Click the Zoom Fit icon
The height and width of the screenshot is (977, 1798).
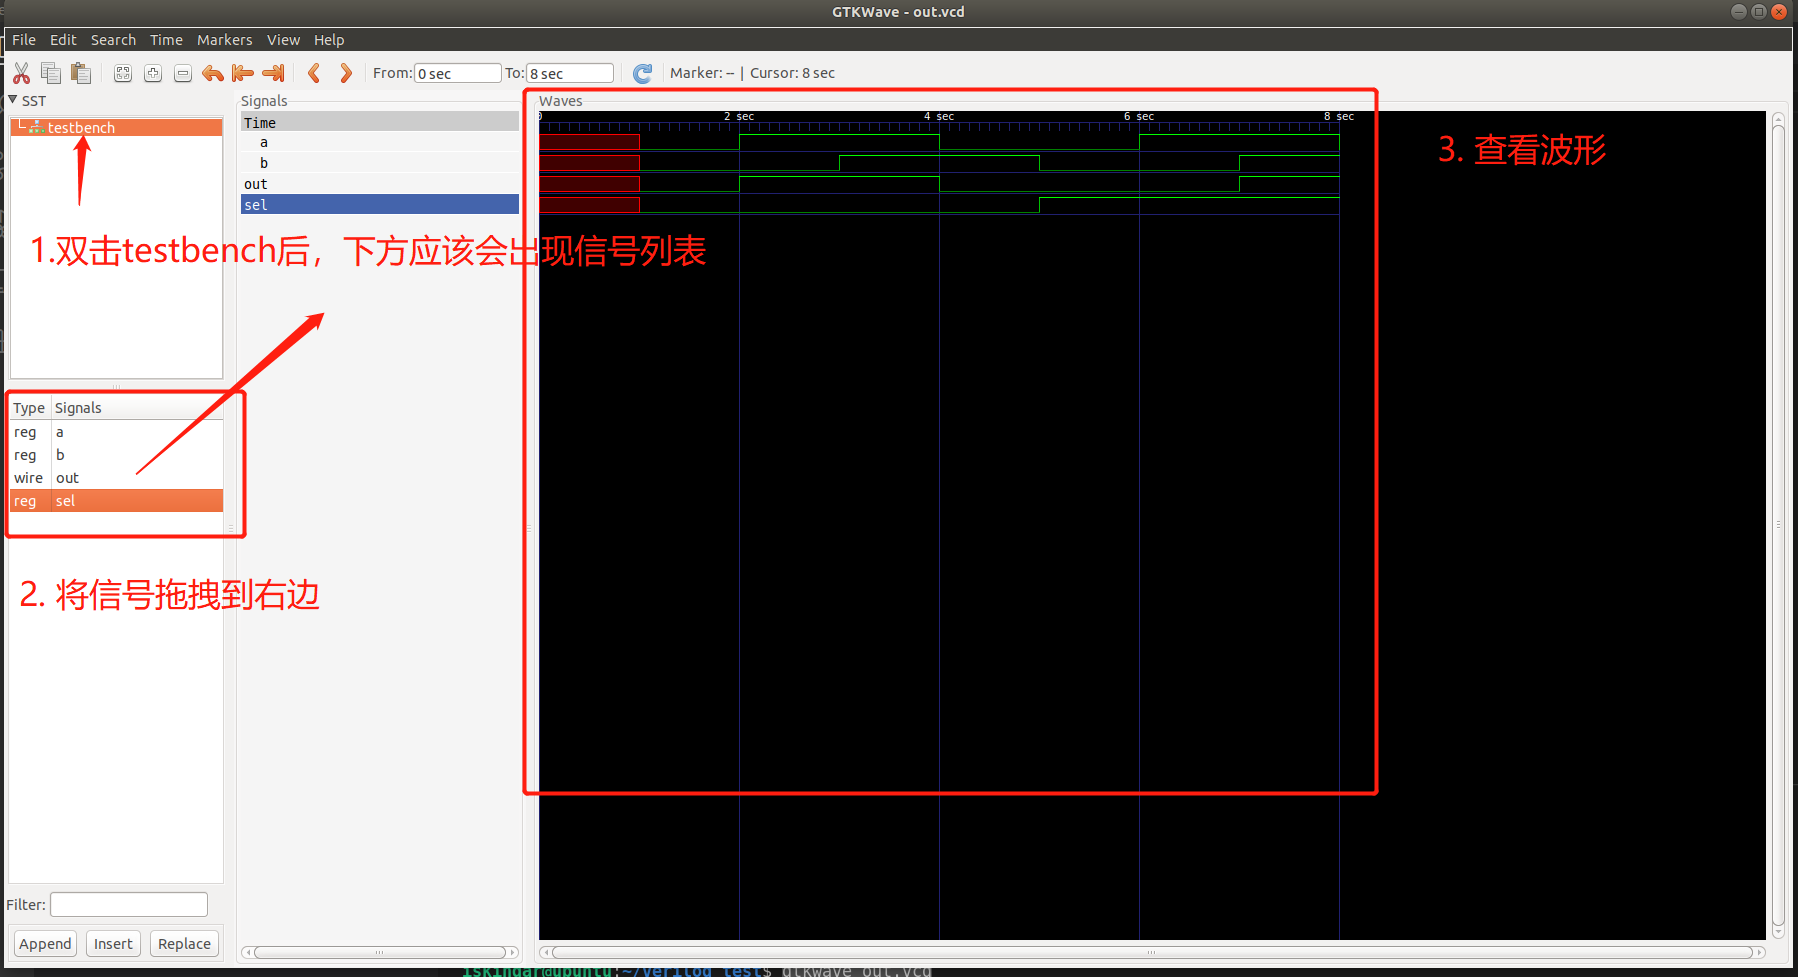point(123,73)
